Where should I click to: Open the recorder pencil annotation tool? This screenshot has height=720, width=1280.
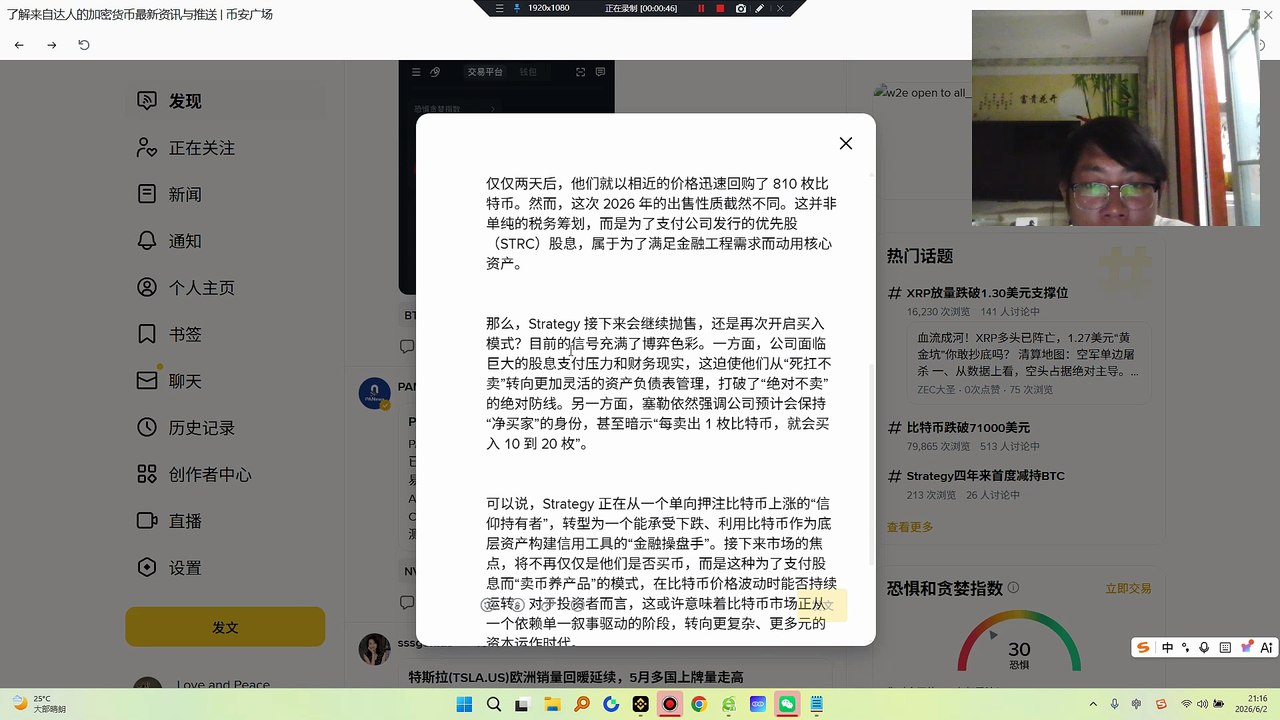760,8
